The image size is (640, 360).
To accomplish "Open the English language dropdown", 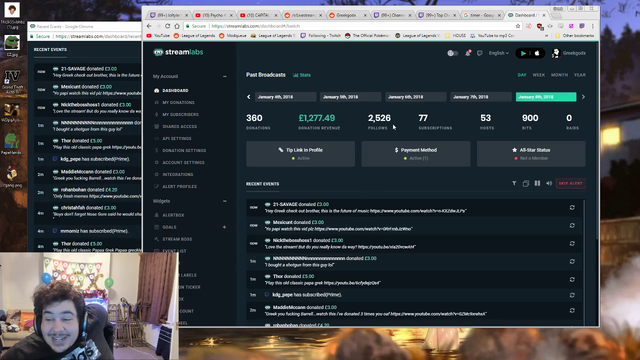I will point(498,53).
